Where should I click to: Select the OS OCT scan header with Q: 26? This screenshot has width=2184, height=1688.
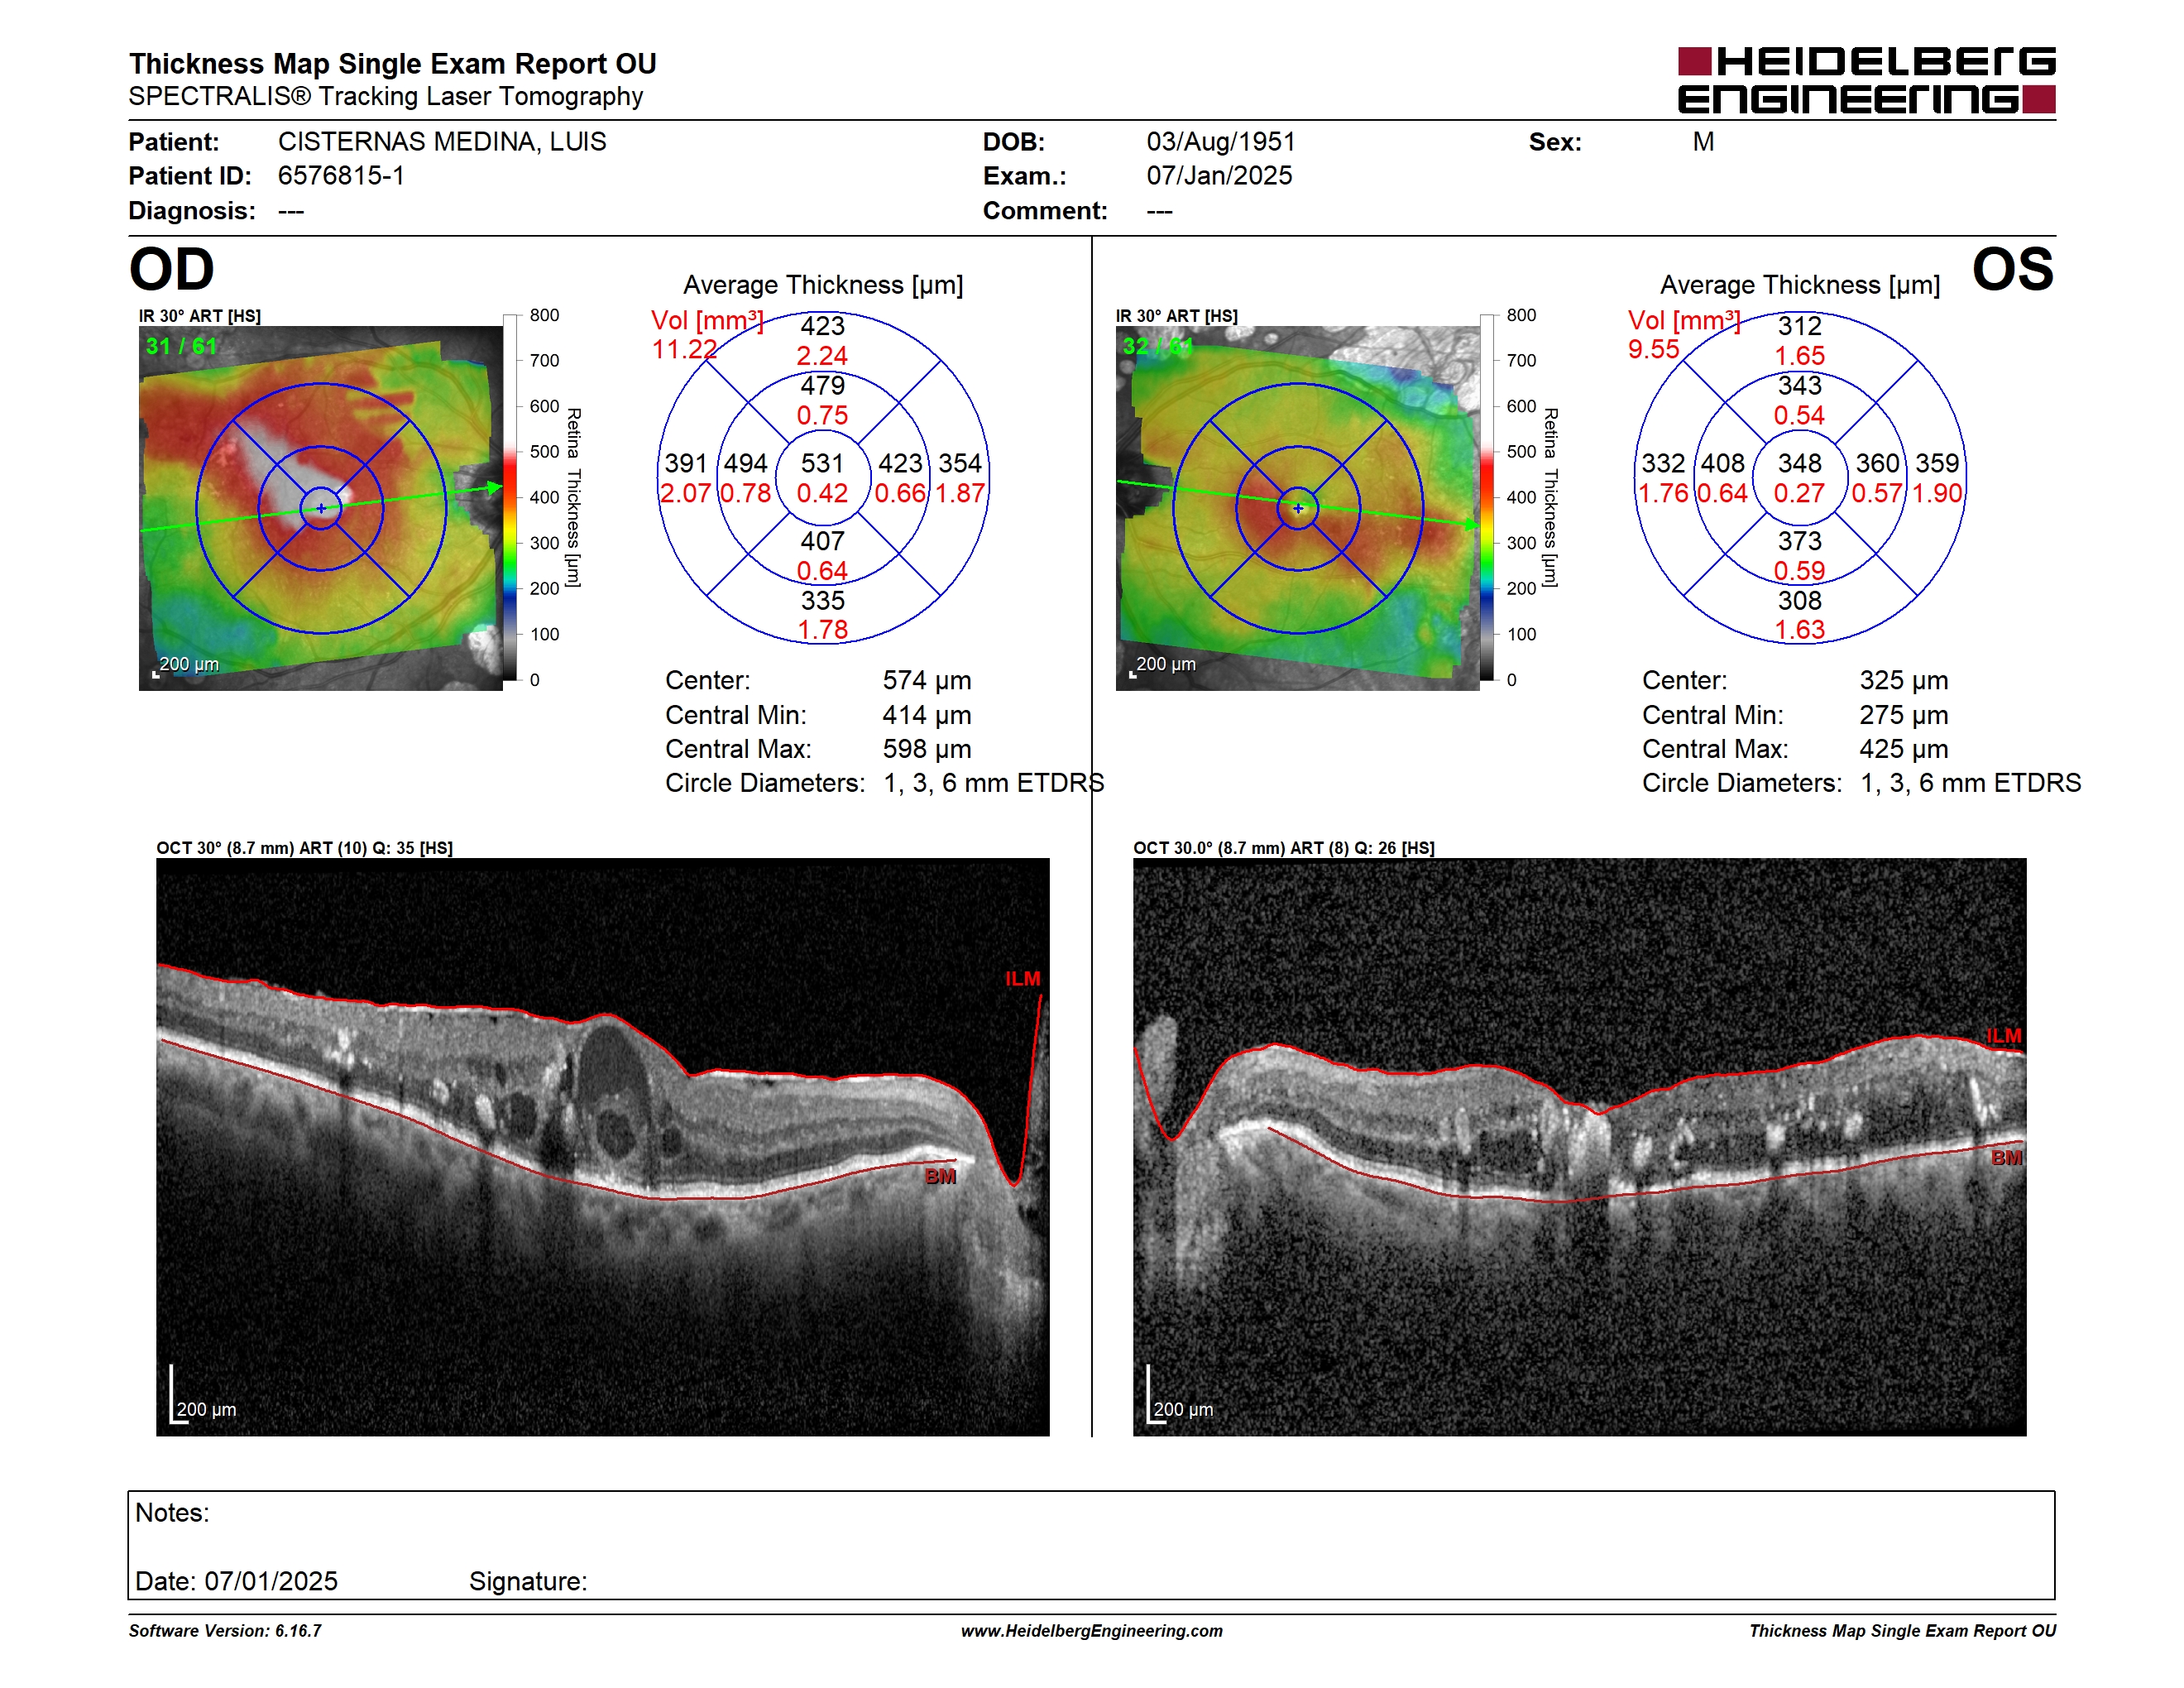1283,848
